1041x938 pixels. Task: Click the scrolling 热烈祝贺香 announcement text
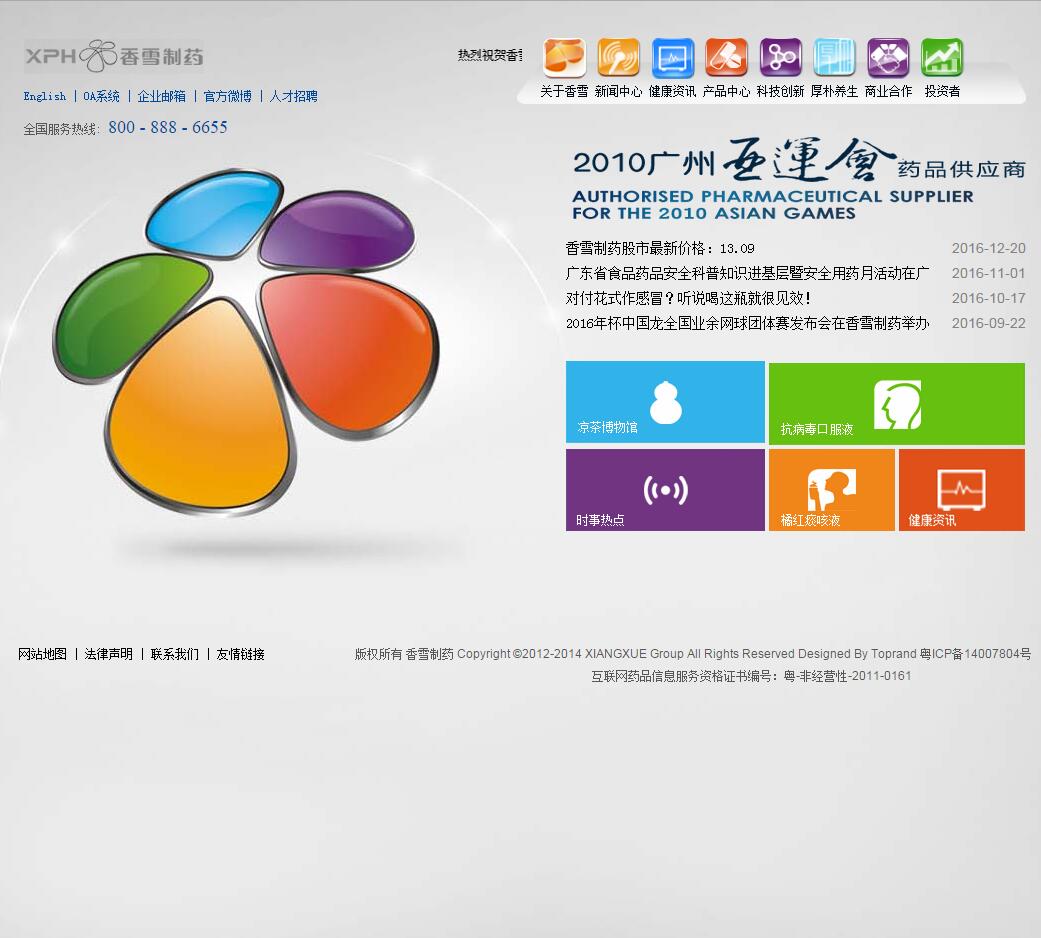click(490, 55)
